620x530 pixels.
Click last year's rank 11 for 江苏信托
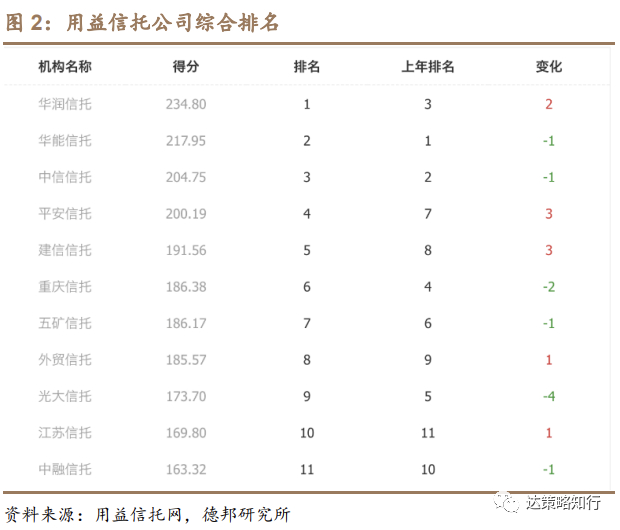[x=428, y=433]
